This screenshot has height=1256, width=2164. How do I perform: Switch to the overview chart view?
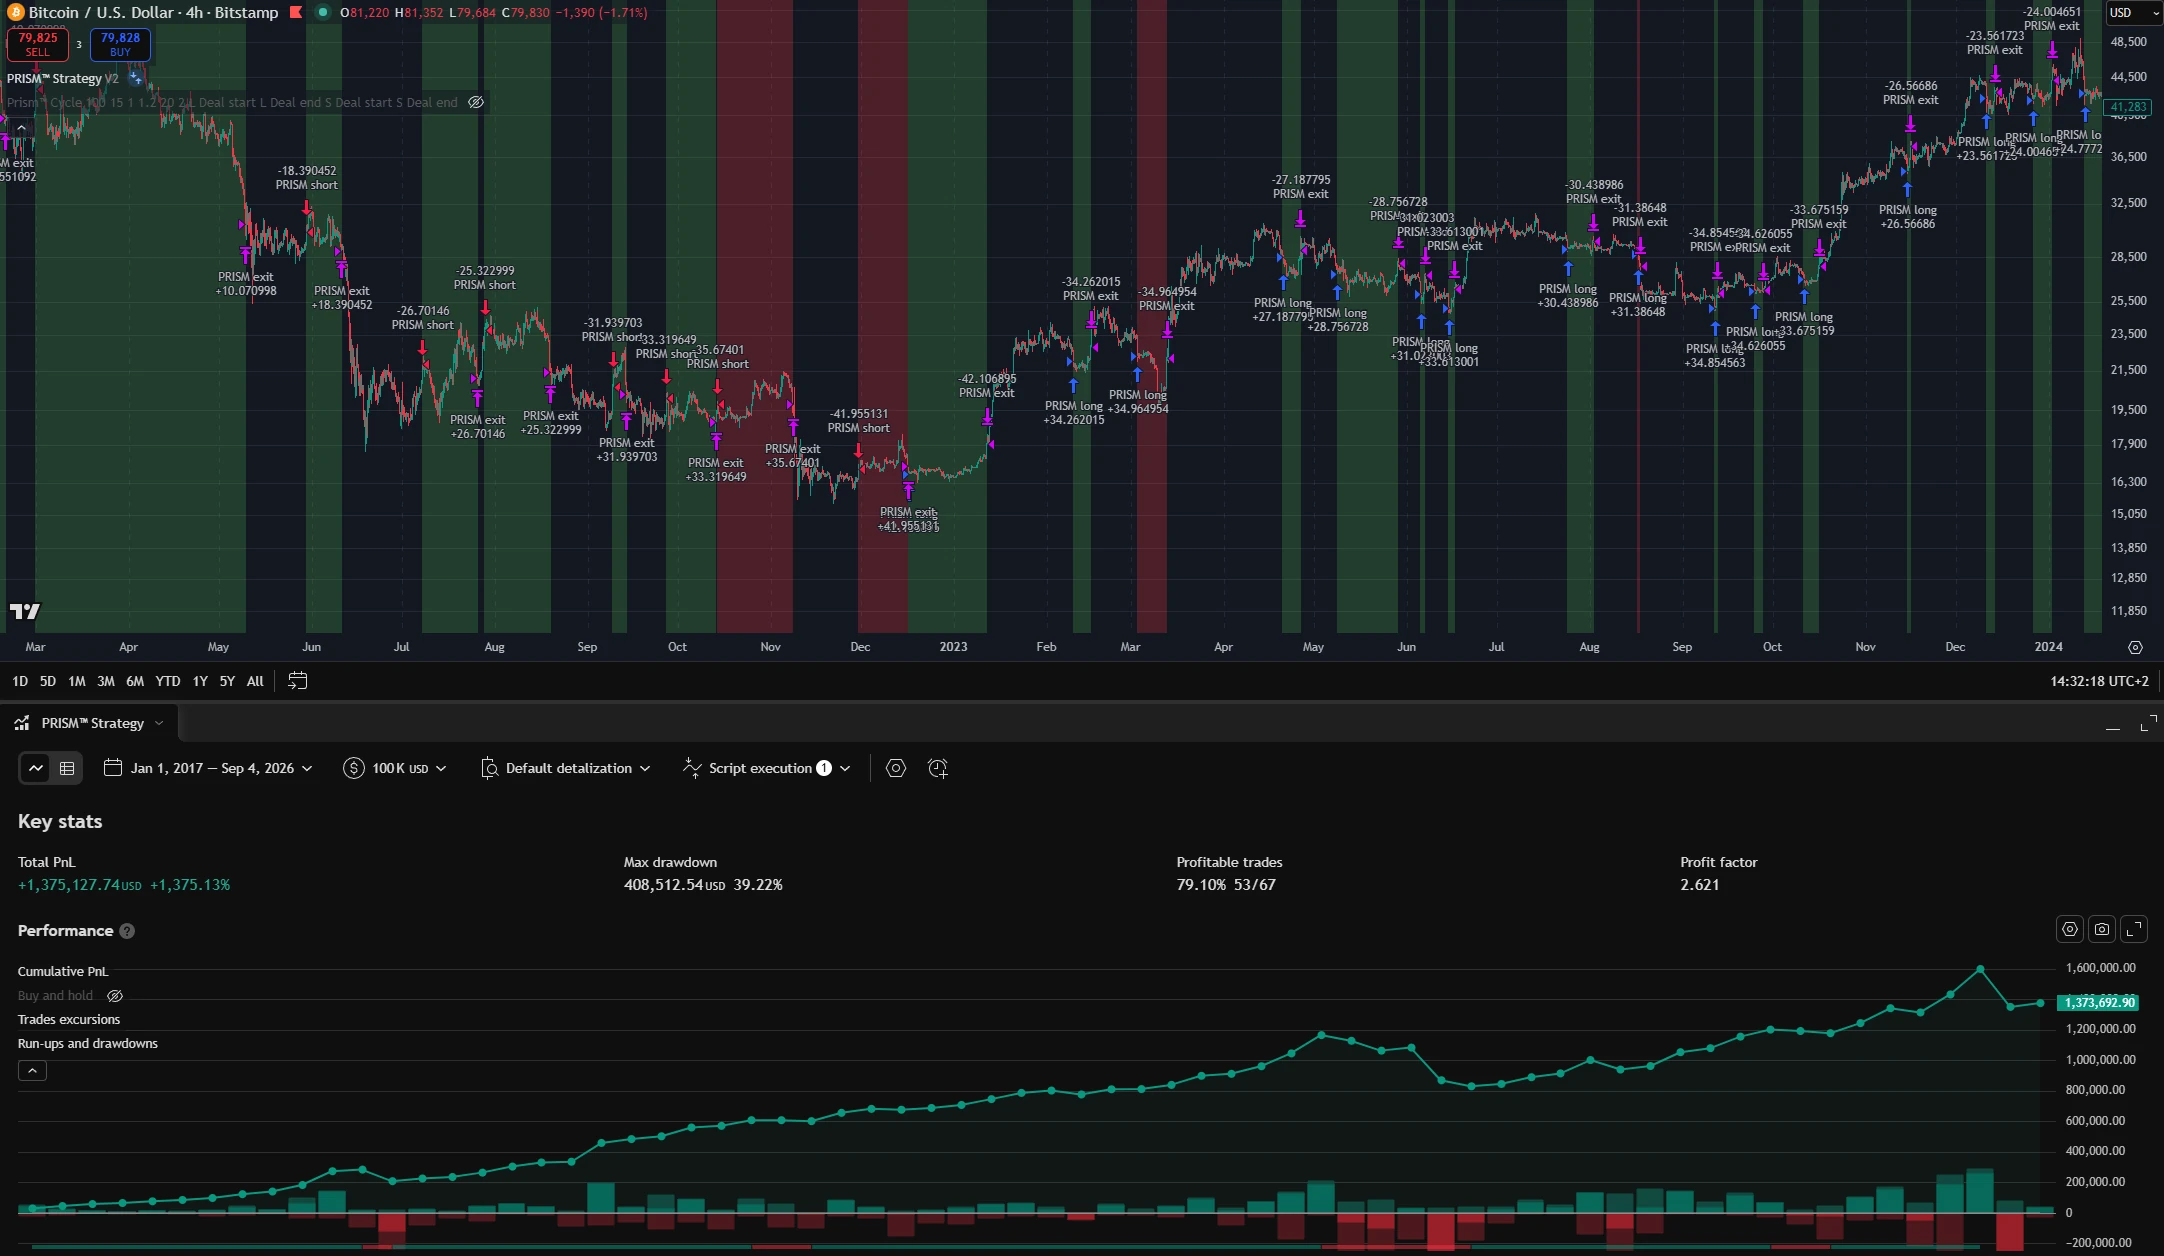36,768
